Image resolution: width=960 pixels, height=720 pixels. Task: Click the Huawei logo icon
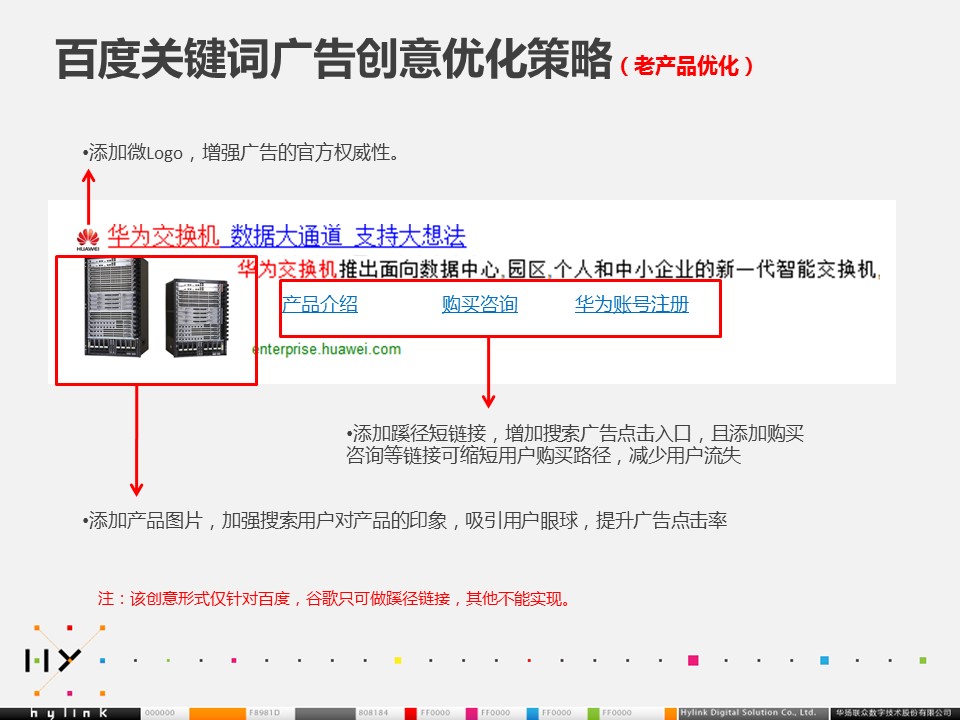[x=88, y=238]
